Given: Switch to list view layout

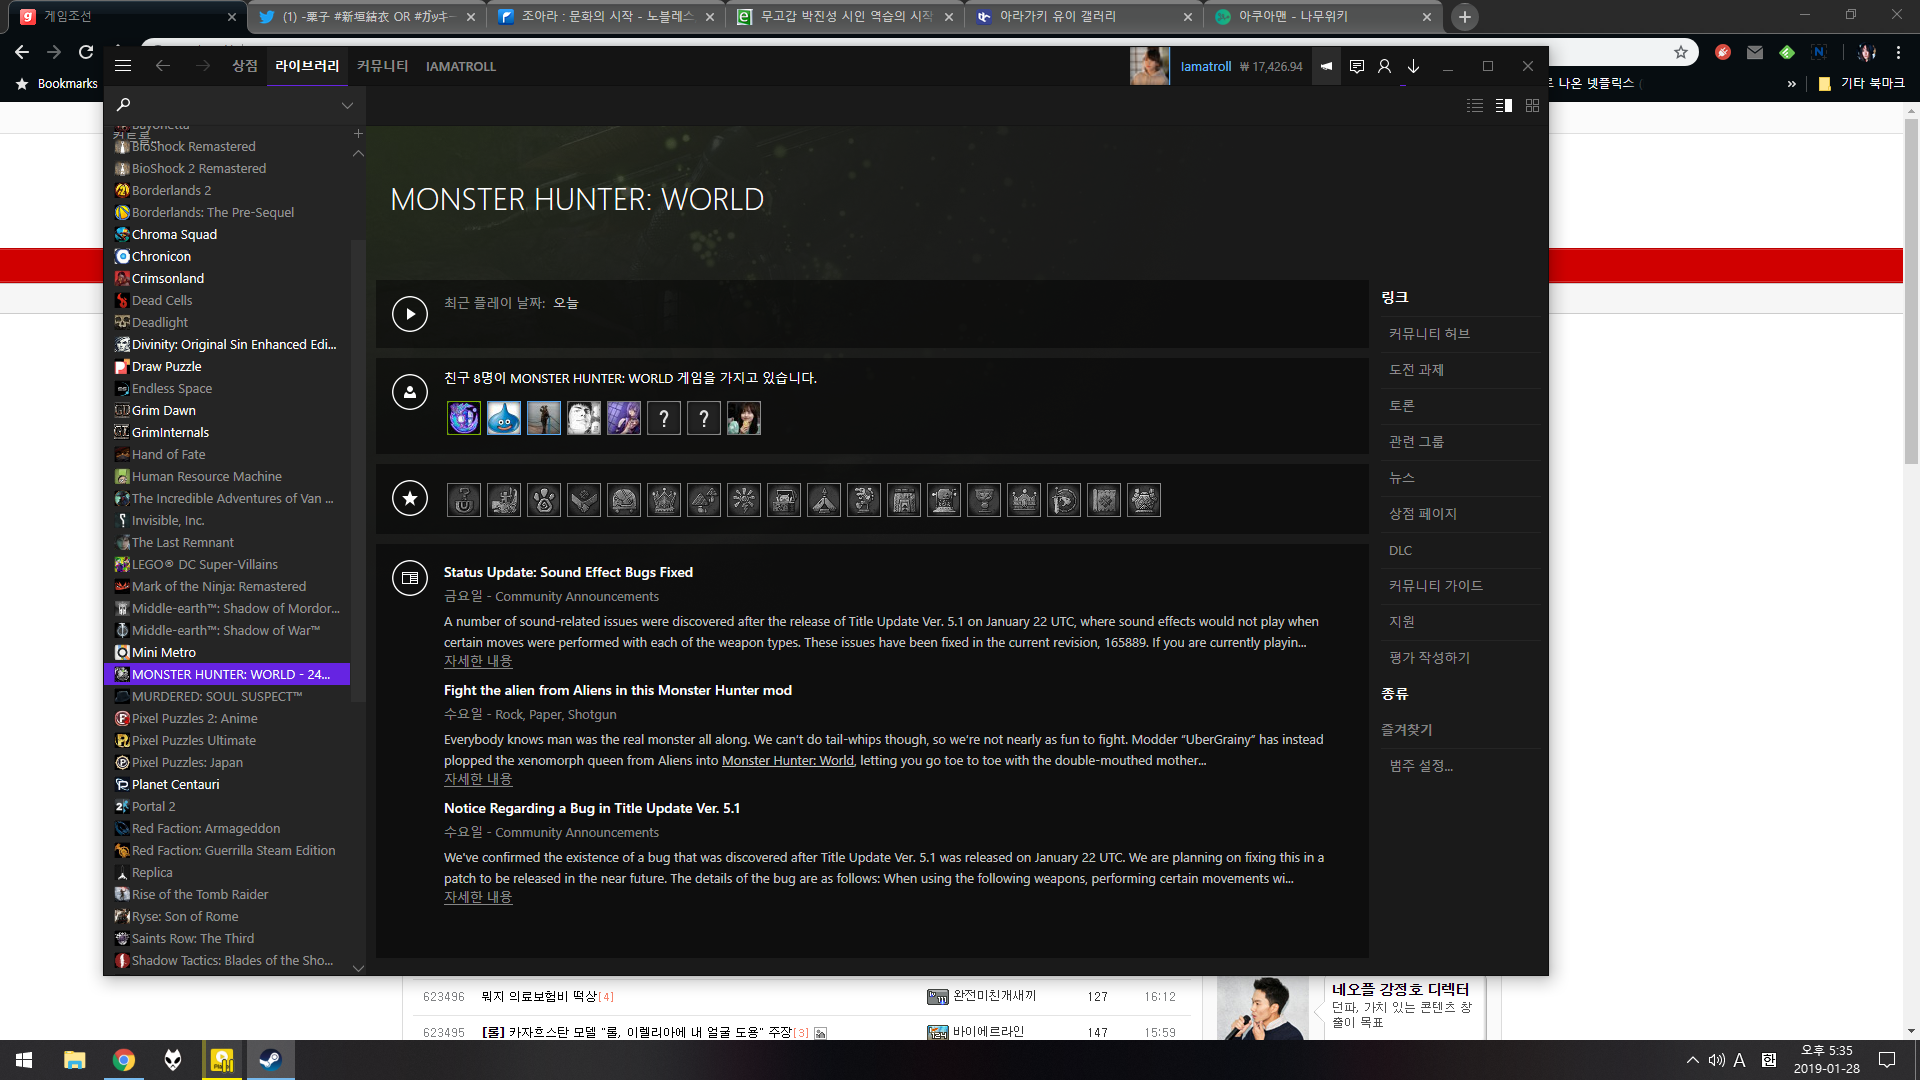Looking at the screenshot, I should [1475, 105].
